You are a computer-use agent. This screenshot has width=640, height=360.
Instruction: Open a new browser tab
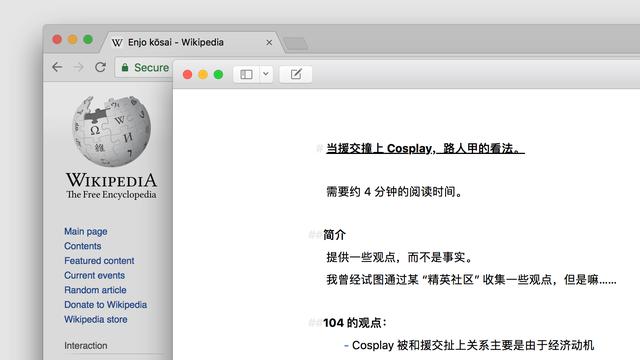(x=296, y=44)
